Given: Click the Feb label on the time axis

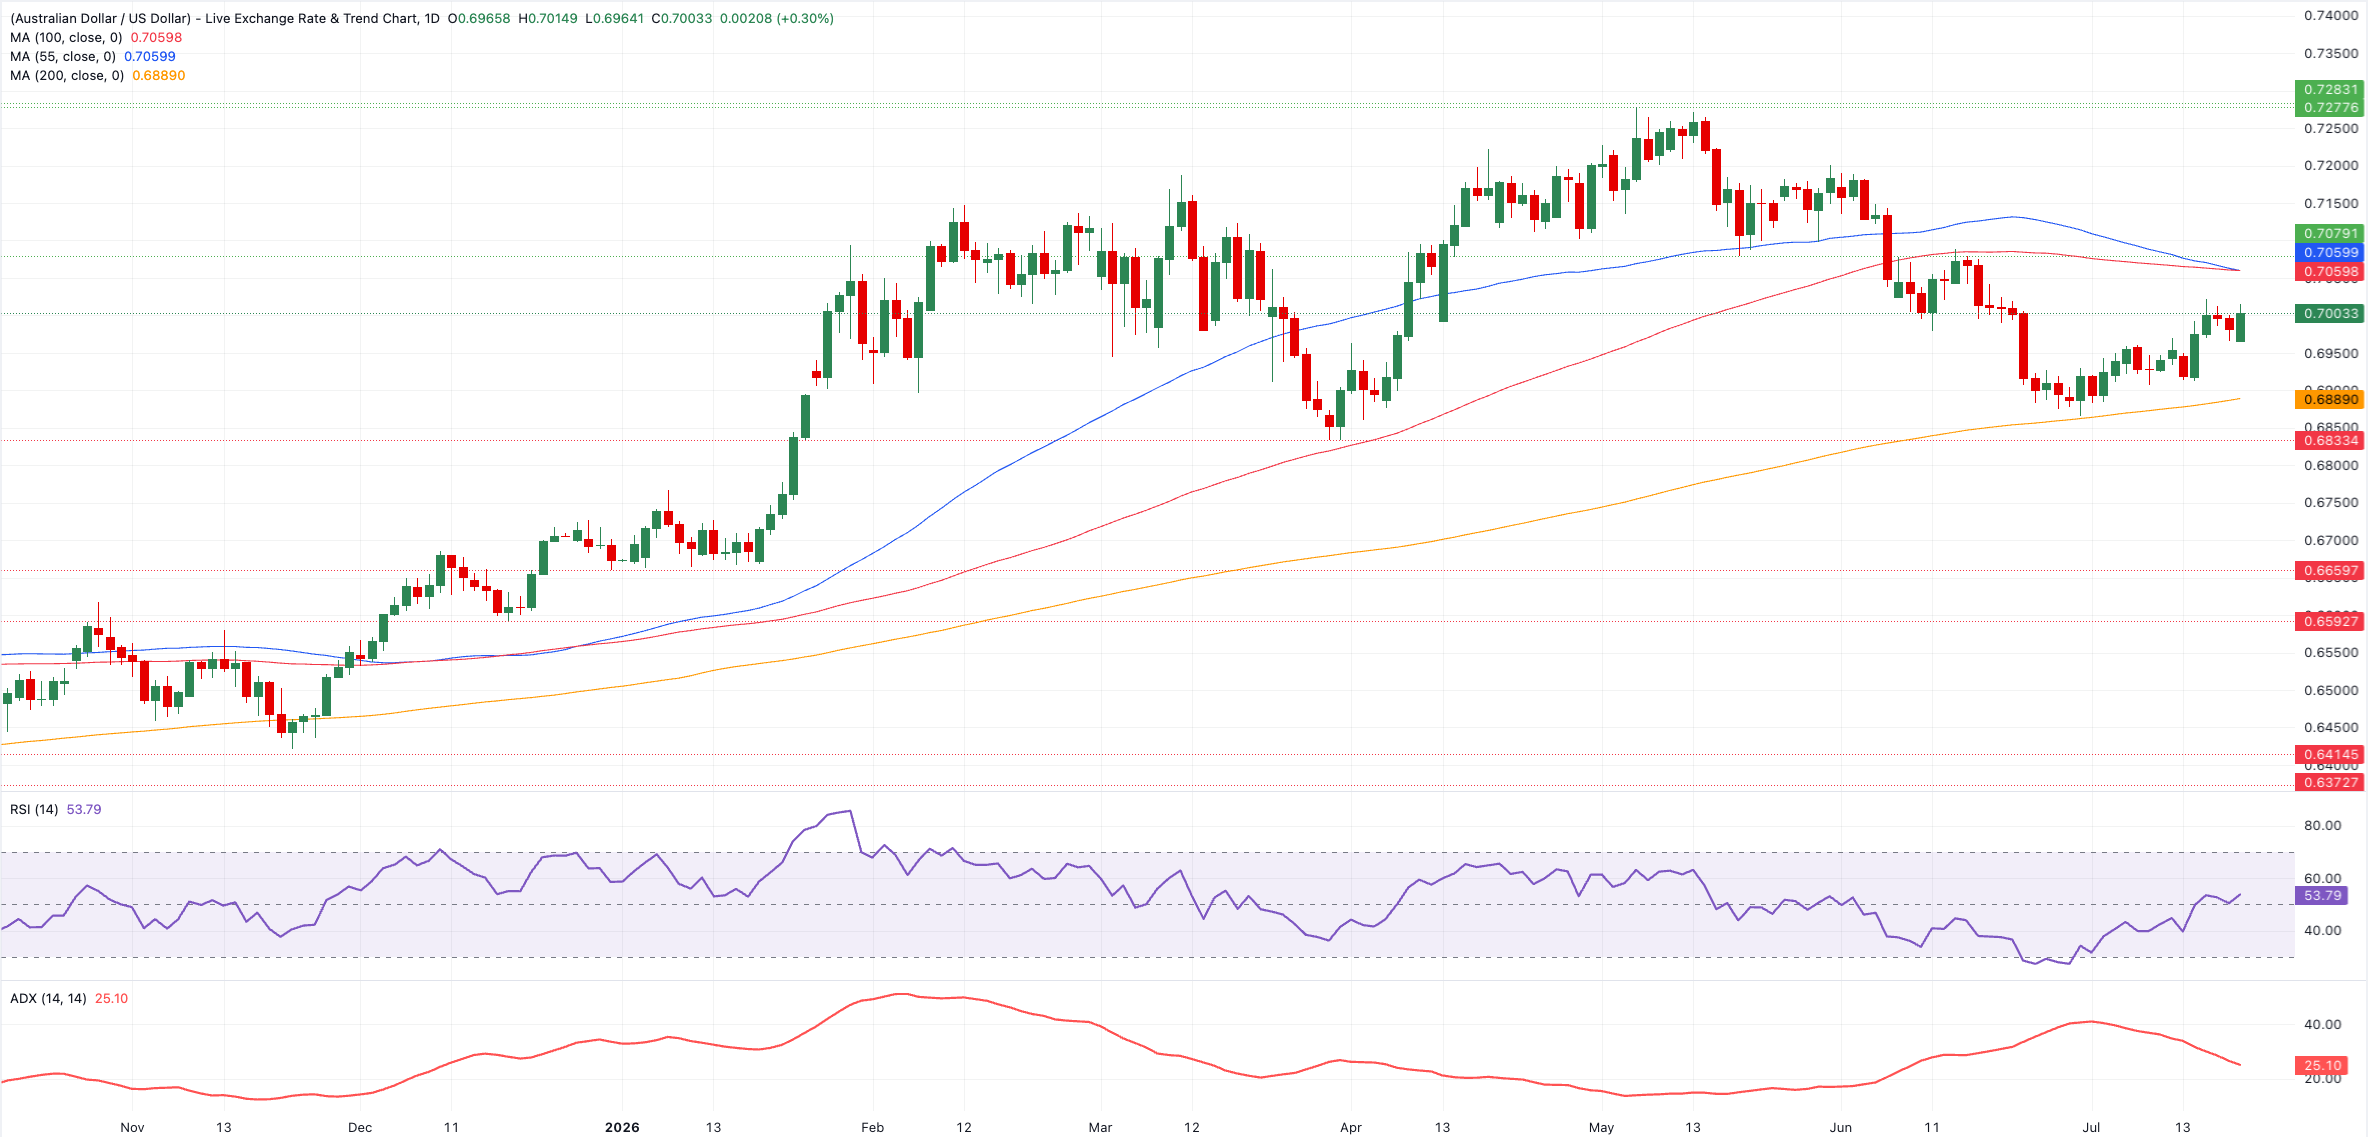Looking at the screenshot, I should click(x=872, y=1127).
